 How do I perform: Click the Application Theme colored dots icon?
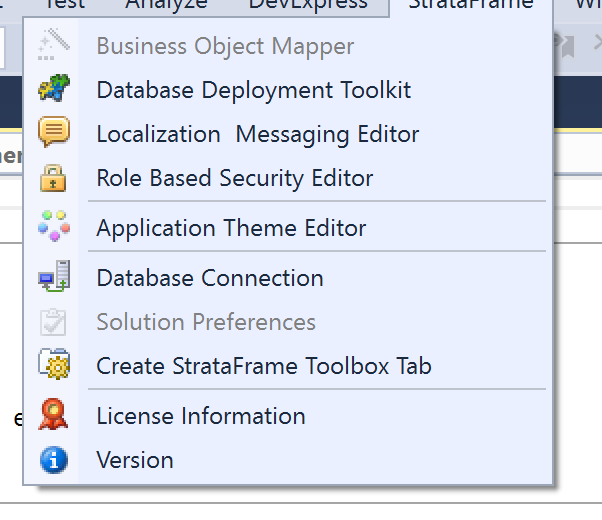point(52,228)
